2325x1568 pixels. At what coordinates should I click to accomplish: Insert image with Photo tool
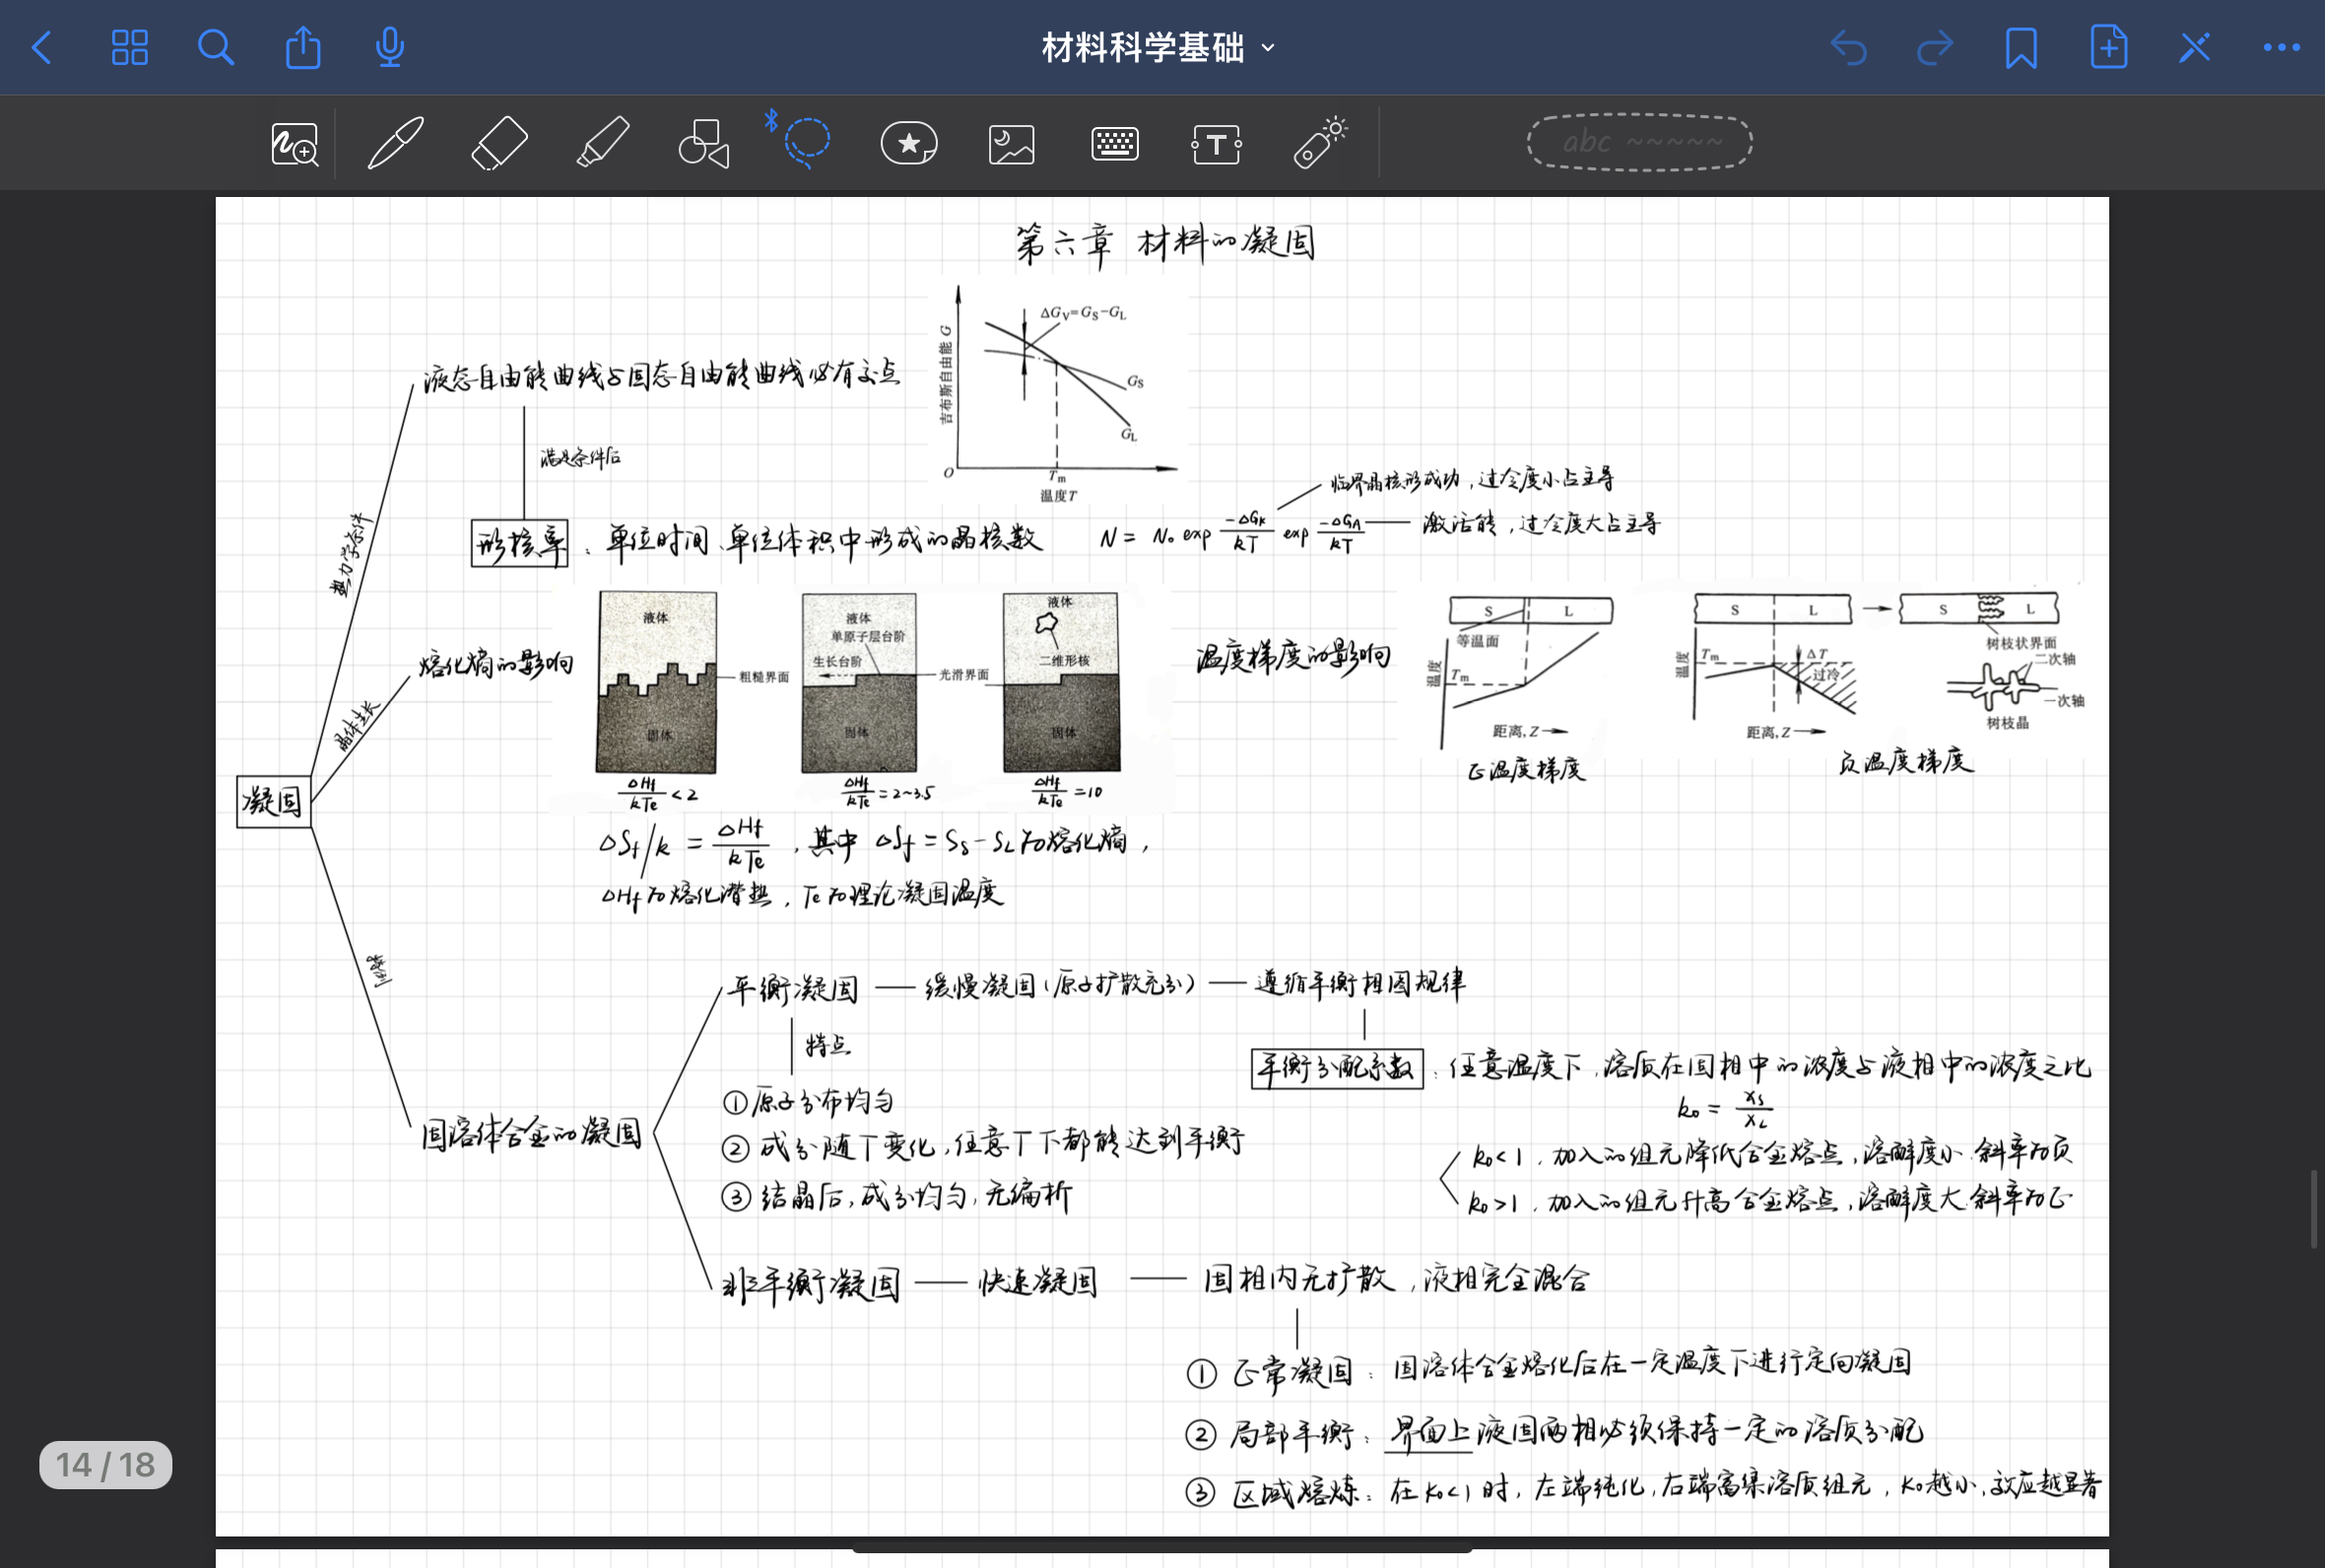point(1011,144)
